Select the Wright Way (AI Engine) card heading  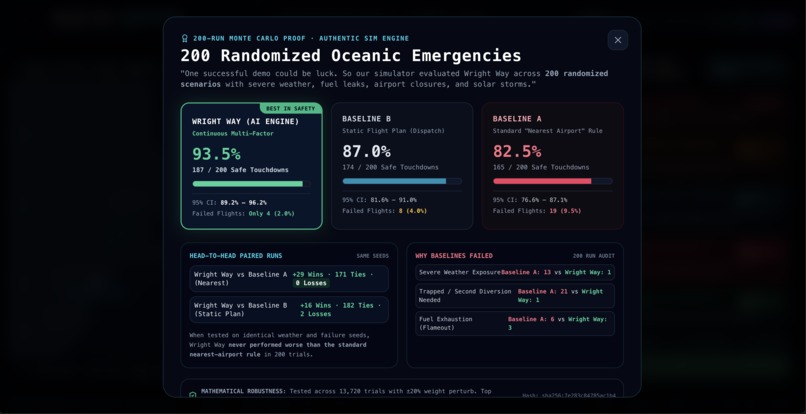click(x=245, y=121)
